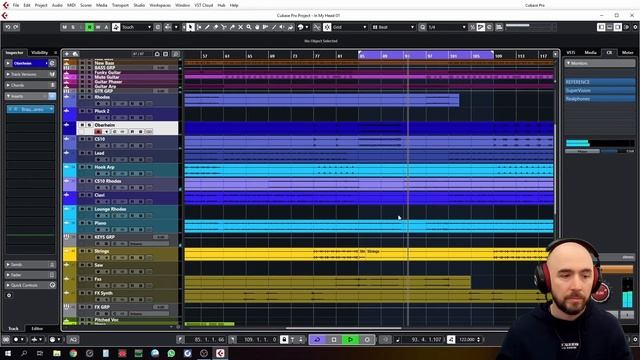Toggle global Read automation green R
Viewport: 640px width, 360px height.
[x=89, y=27]
